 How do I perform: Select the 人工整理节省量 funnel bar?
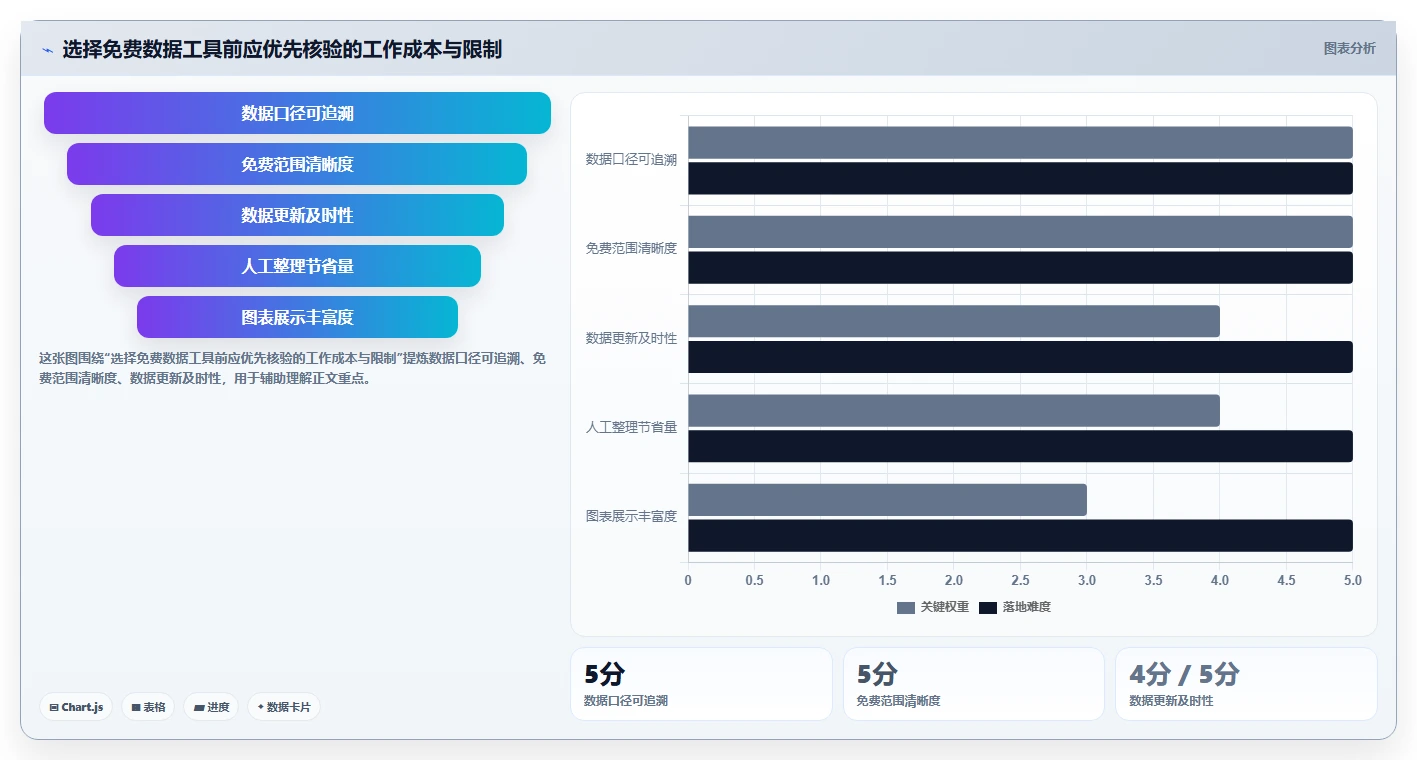(297, 266)
